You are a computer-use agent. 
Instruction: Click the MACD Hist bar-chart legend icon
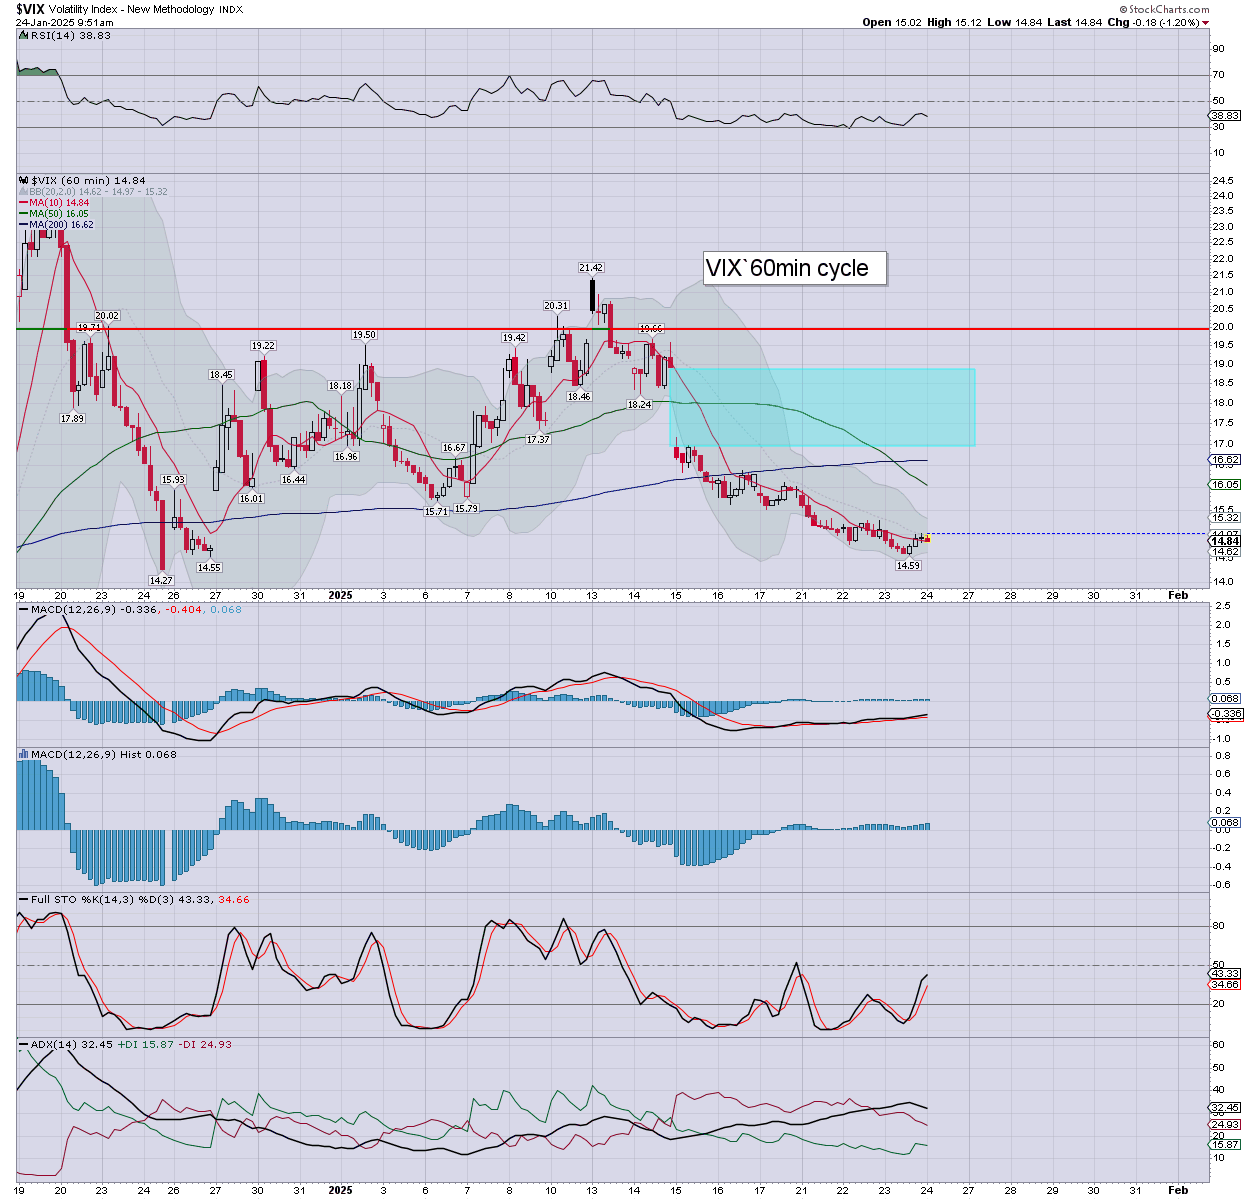point(24,754)
